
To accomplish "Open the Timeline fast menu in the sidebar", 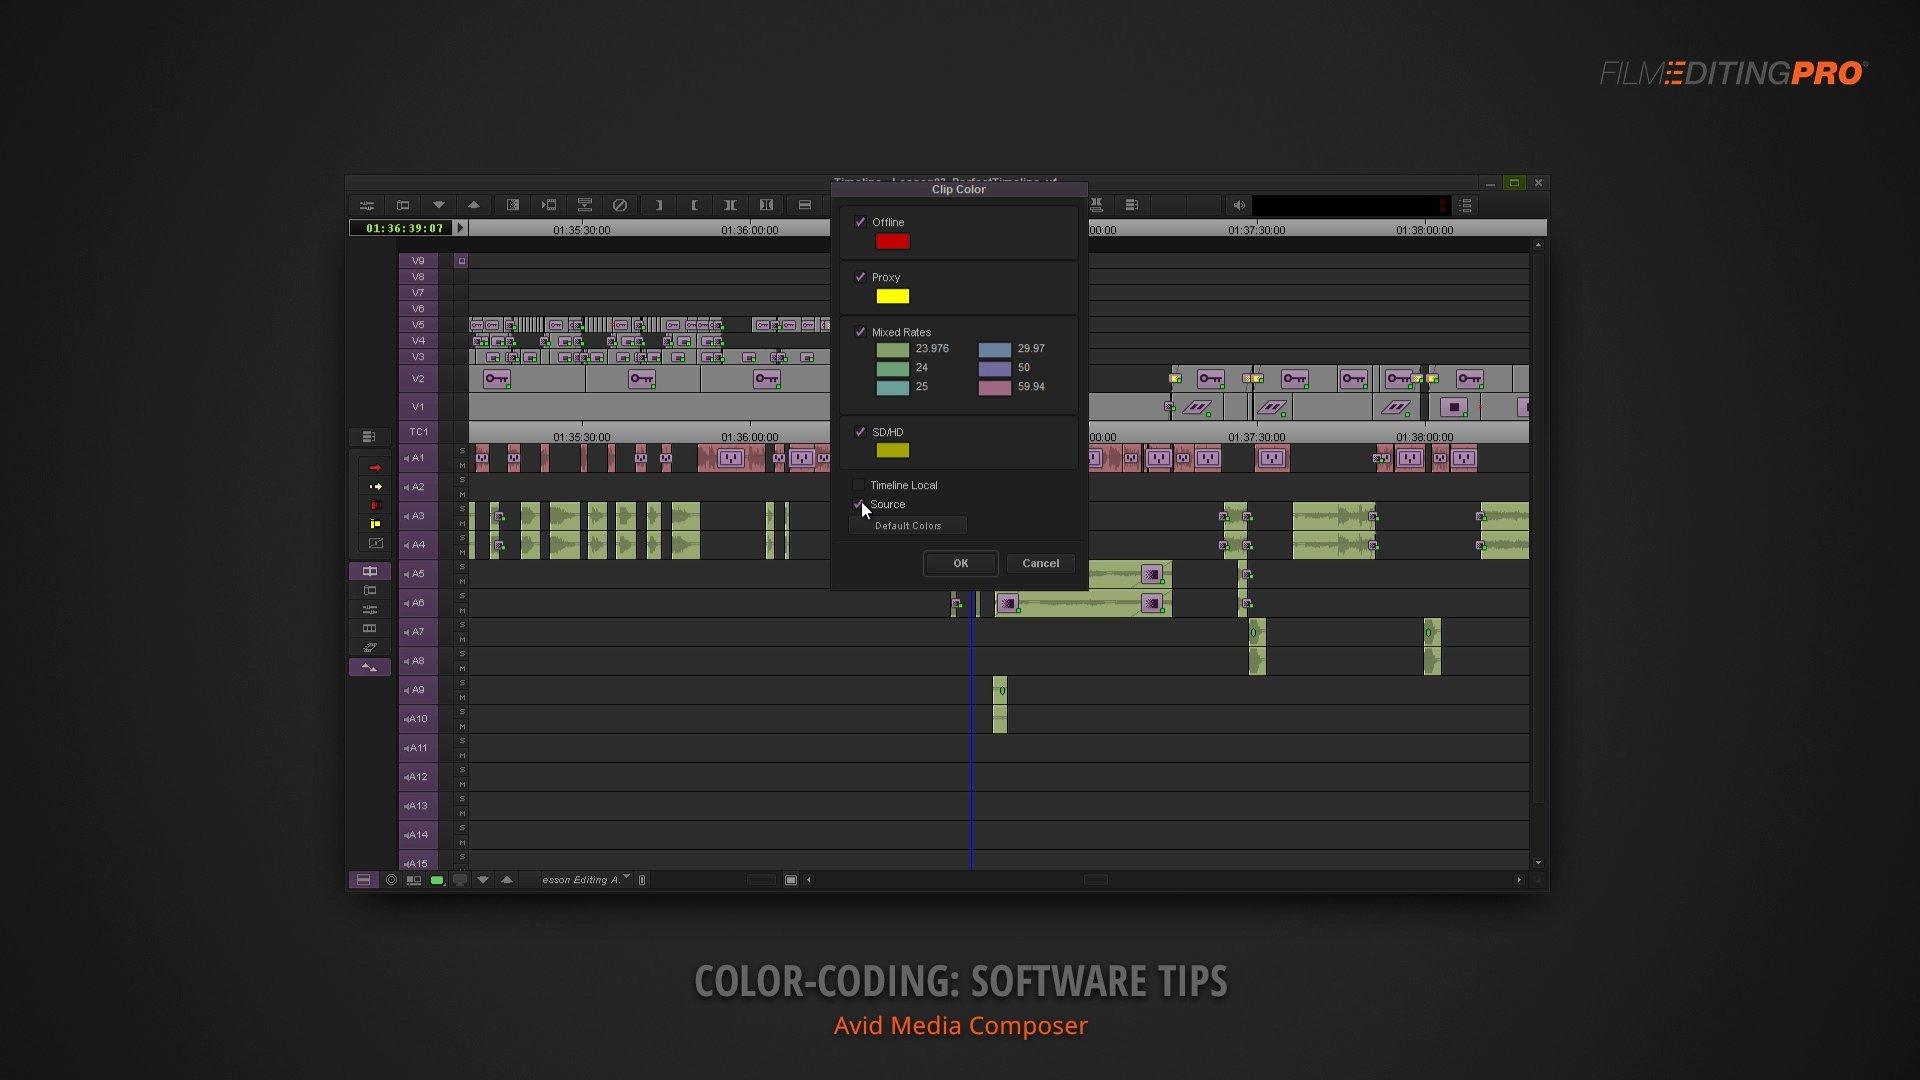I will [370, 437].
